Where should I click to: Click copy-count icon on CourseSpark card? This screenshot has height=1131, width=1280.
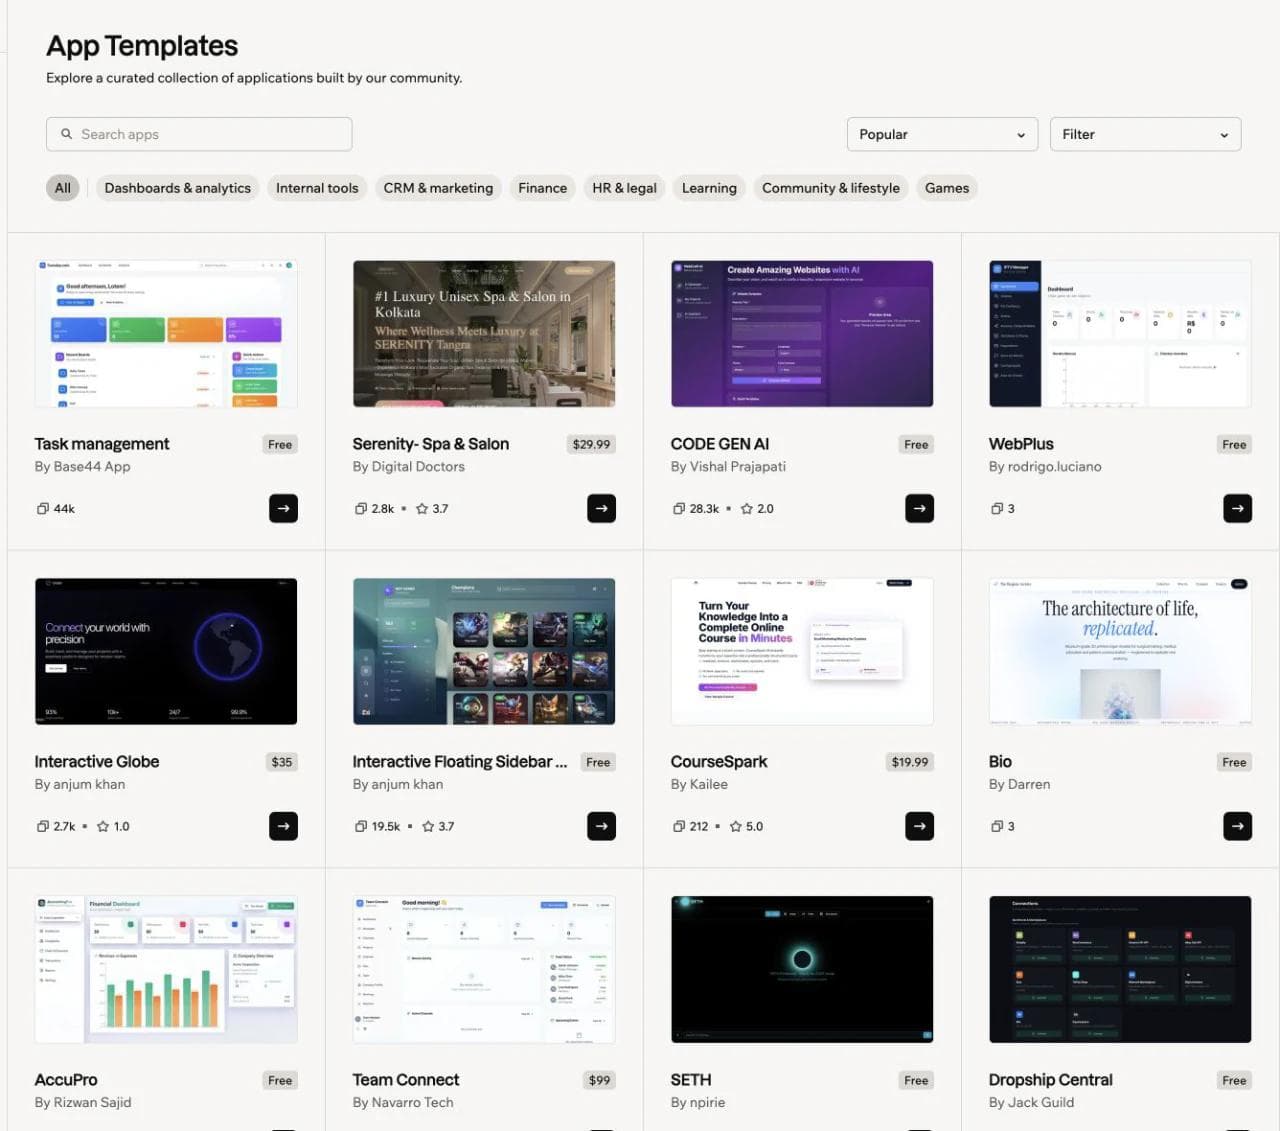[x=679, y=826]
